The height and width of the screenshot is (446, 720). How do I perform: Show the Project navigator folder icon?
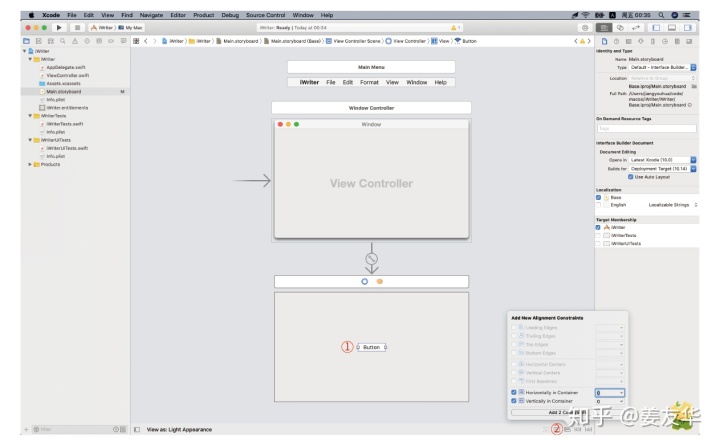pos(26,41)
